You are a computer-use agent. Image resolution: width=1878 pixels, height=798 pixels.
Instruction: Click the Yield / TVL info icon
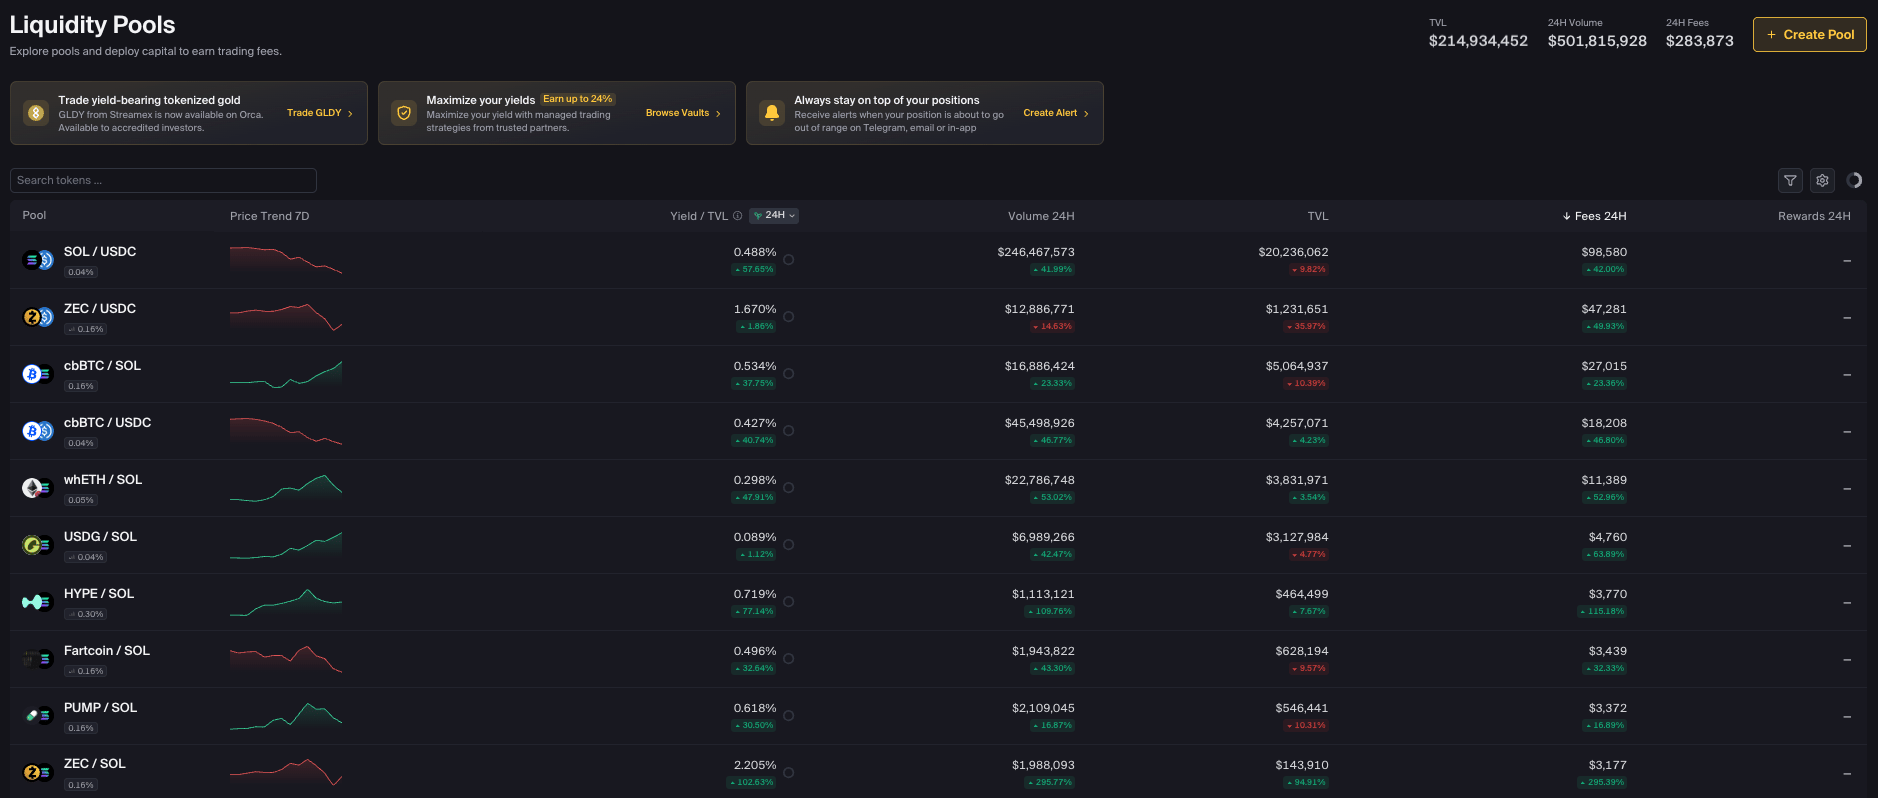tap(738, 216)
